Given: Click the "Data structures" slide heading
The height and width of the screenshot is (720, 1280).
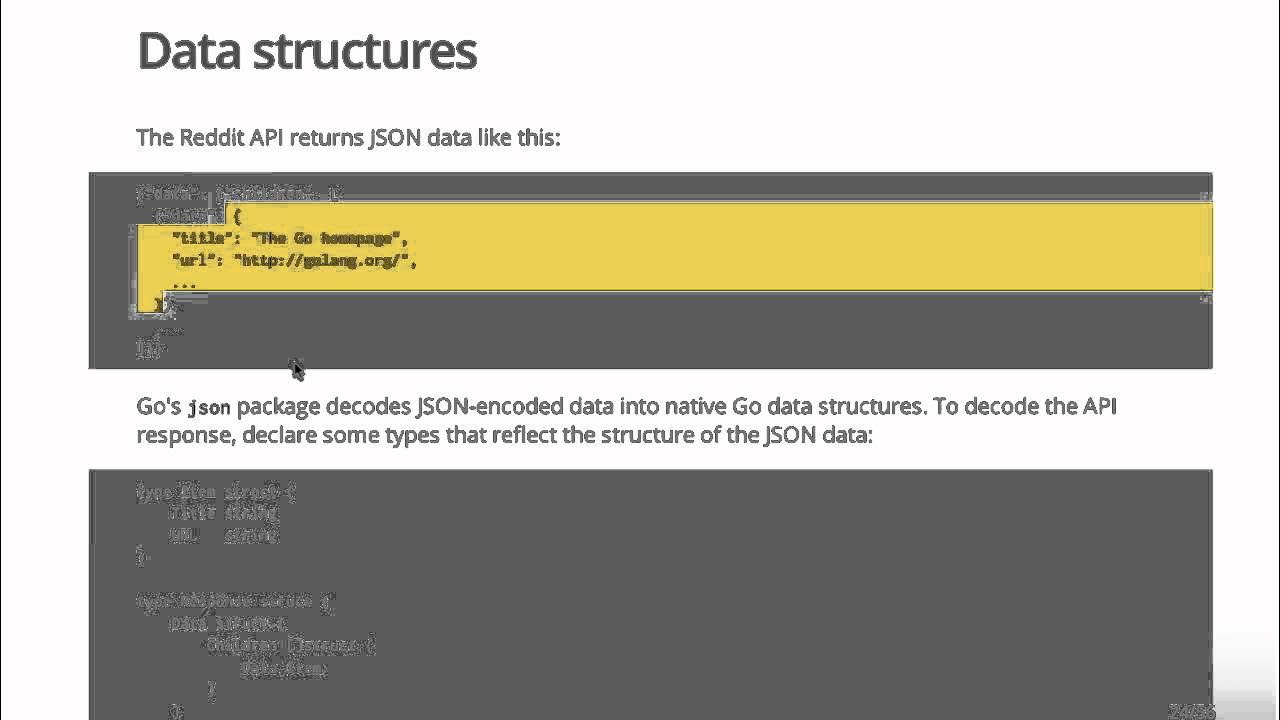Looking at the screenshot, I should pos(307,51).
